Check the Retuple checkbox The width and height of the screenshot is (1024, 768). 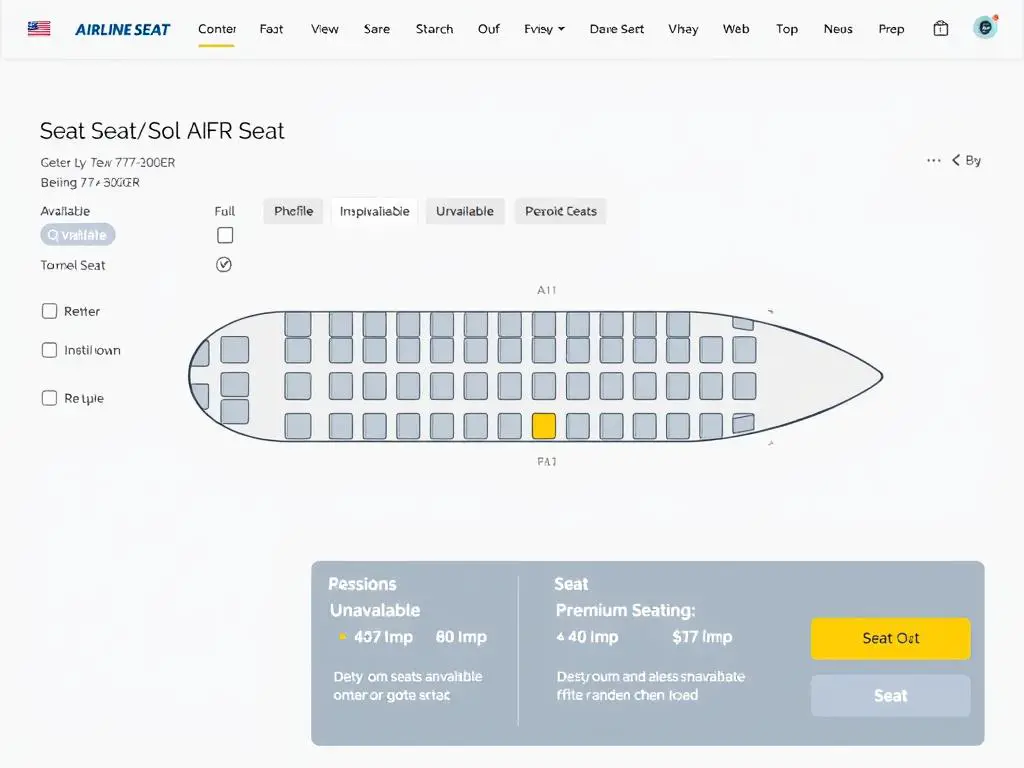[49, 397]
